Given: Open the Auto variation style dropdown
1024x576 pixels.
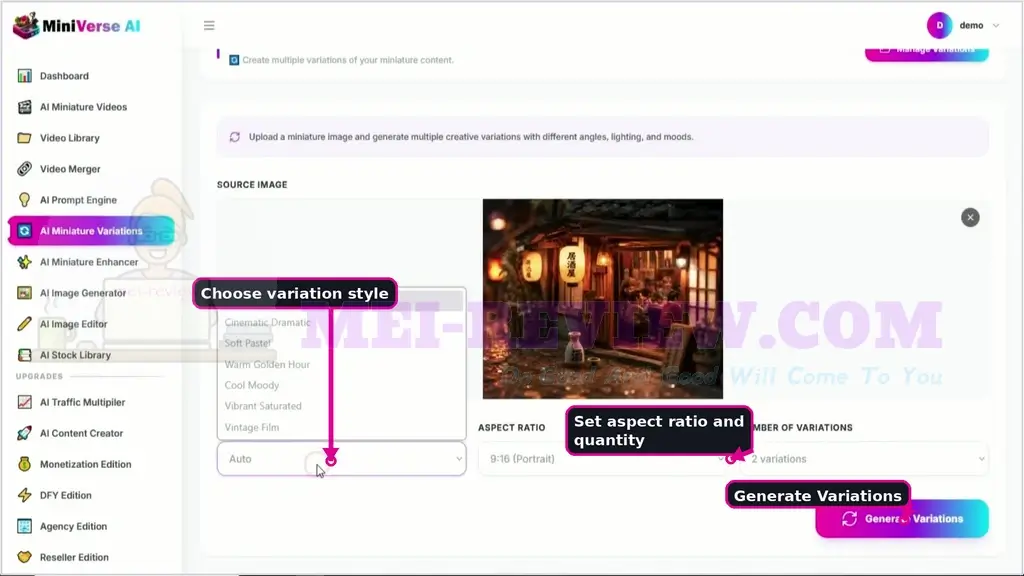Looking at the screenshot, I should tap(342, 459).
